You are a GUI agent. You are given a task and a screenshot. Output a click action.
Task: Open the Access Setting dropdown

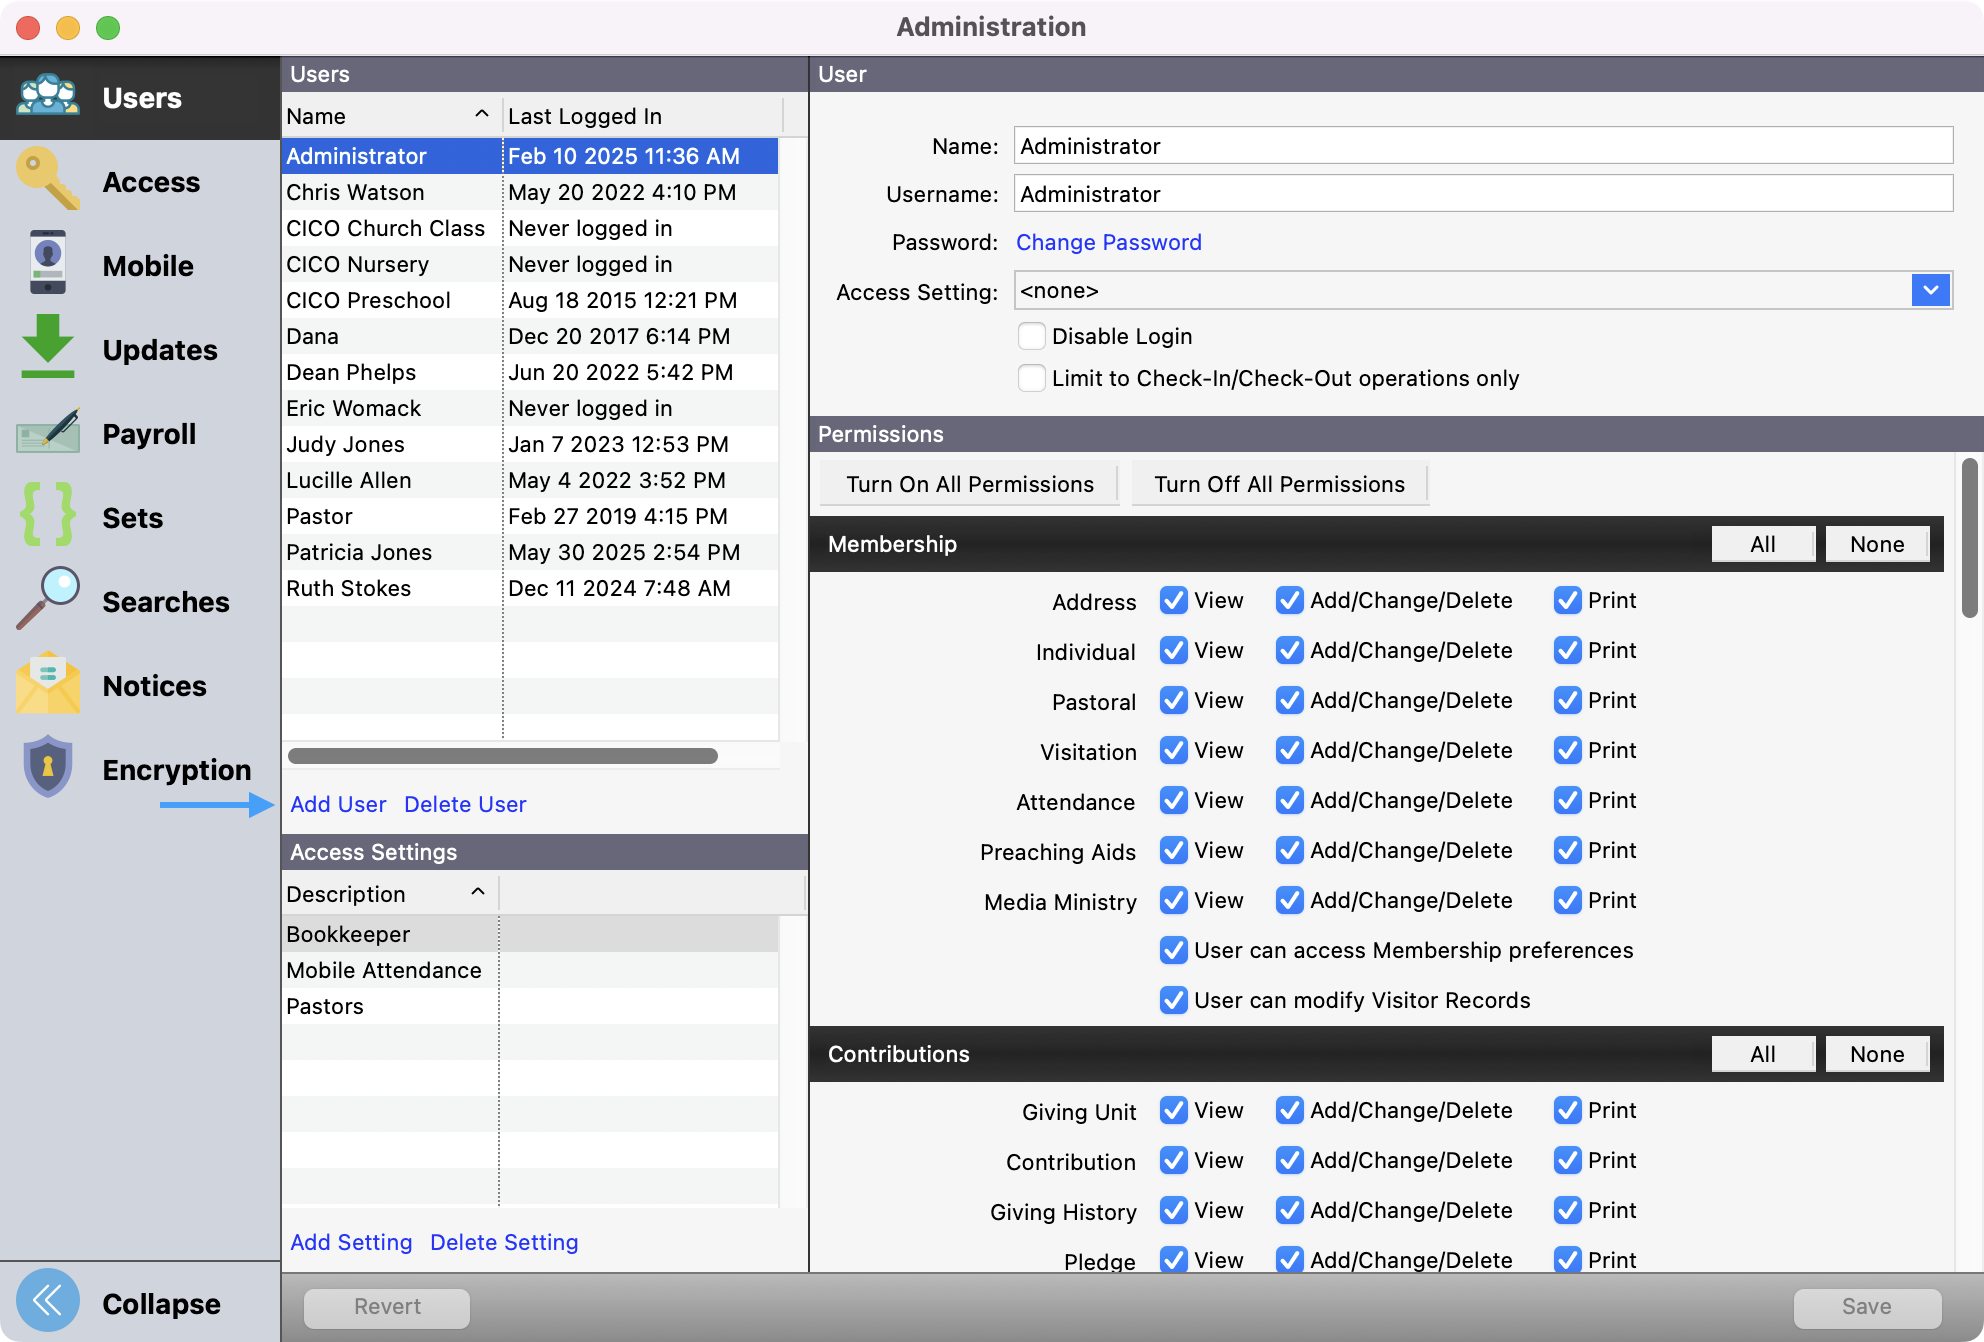(x=1930, y=290)
